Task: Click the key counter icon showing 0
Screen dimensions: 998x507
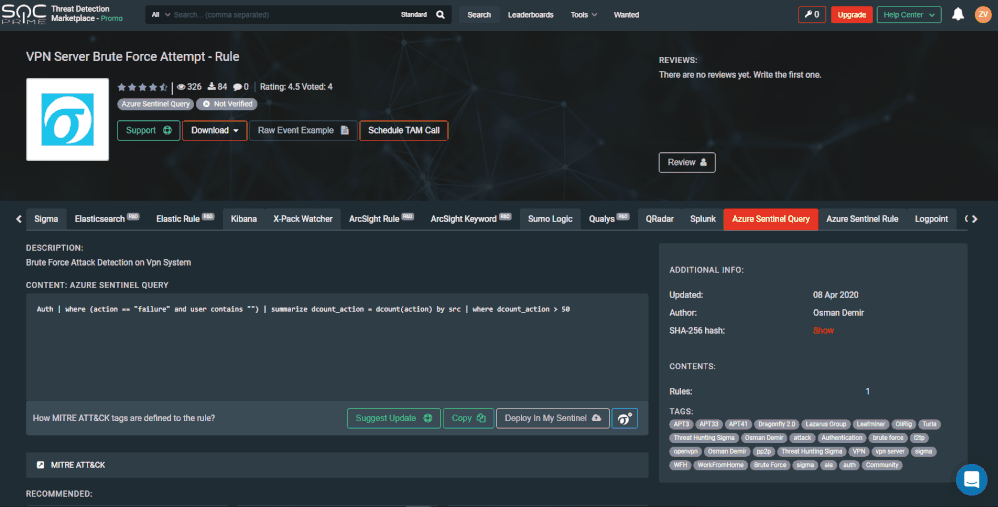Action: tap(812, 15)
